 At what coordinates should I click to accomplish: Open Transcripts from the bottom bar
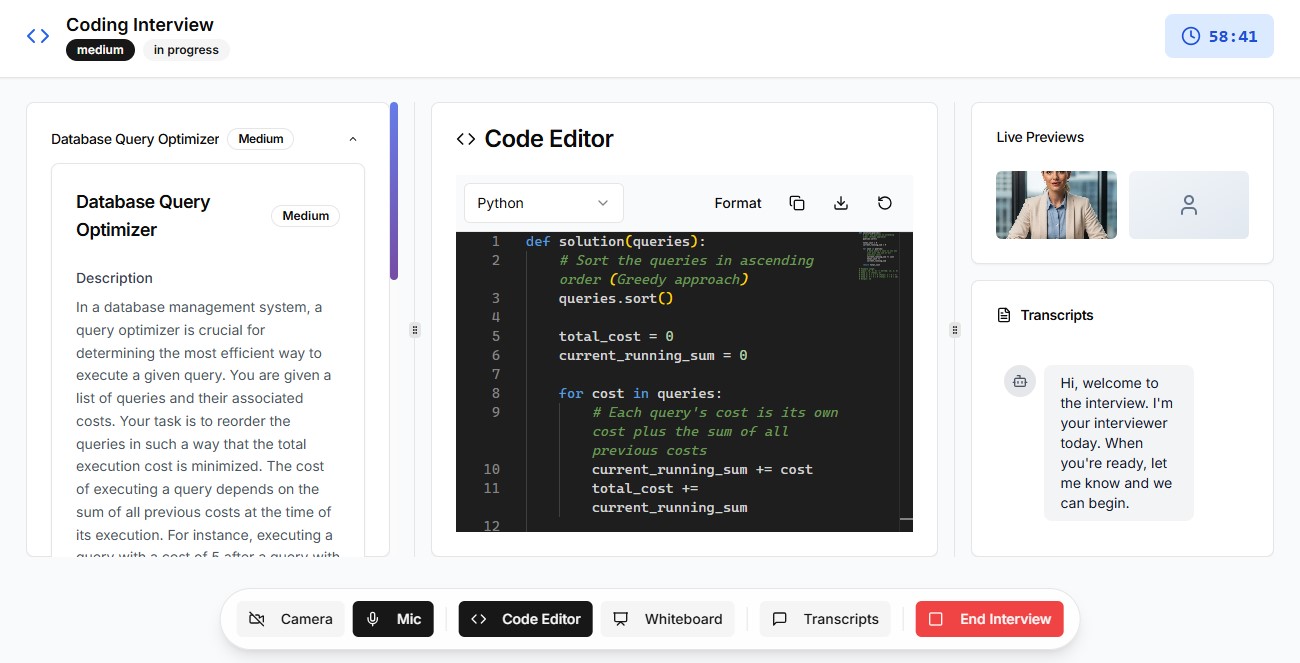[x=825, y=618]
